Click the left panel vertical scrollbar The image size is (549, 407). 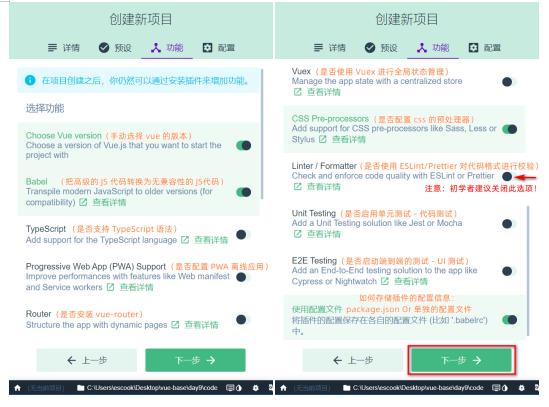(x=262, y=134)
